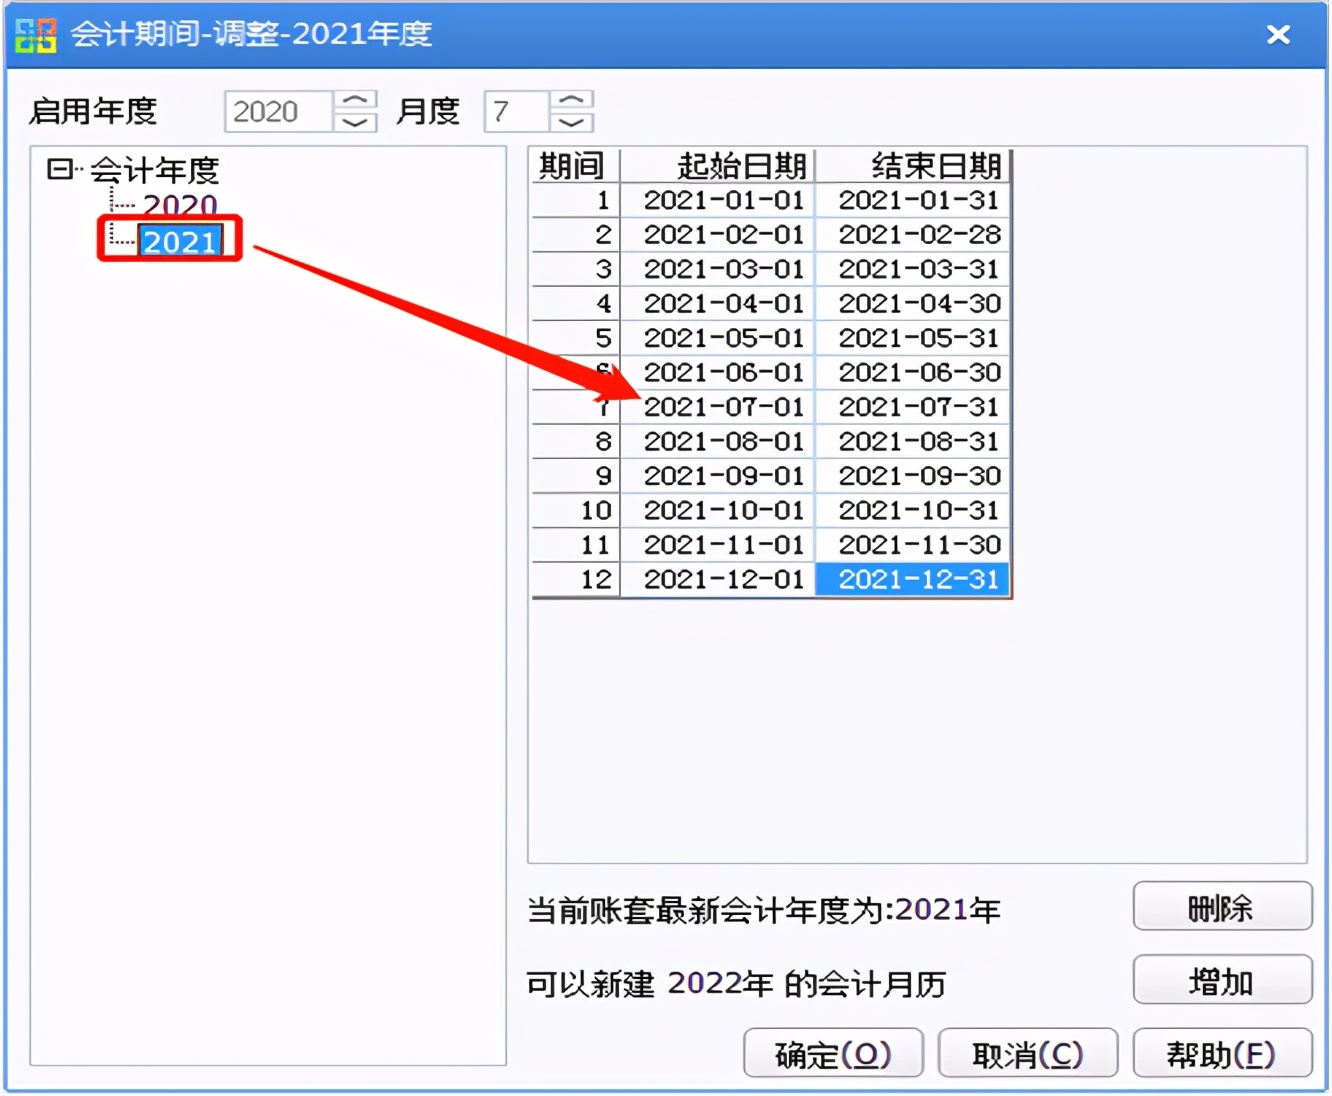Click end date 2021-09-30 cell

(913, 476)
